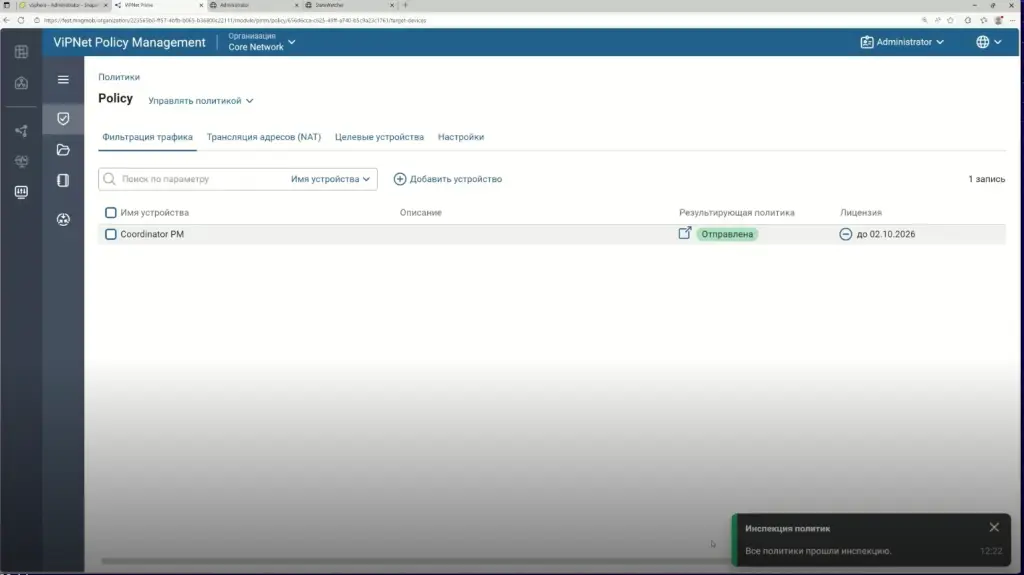
Task: Check the Coordinator PM row checkbox
Action: (x=111, y=234)
